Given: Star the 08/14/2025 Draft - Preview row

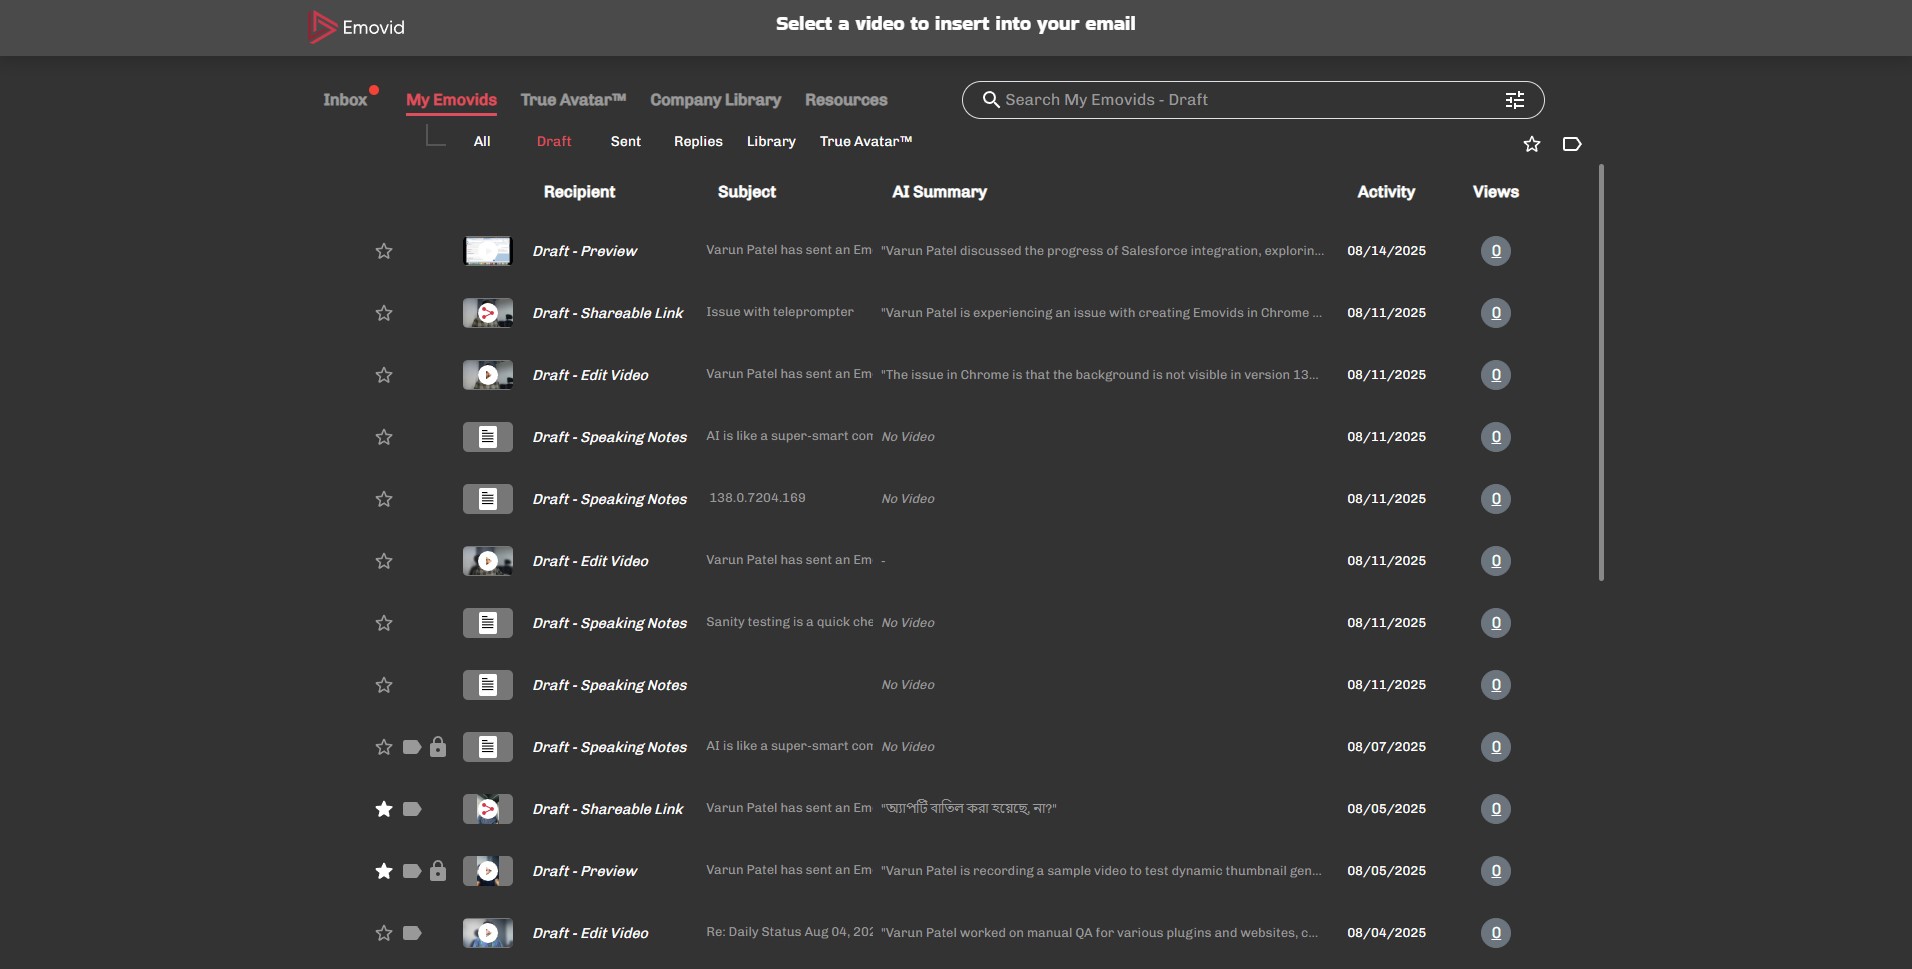Looking at the screenshot, I should (x=384, y=251).
